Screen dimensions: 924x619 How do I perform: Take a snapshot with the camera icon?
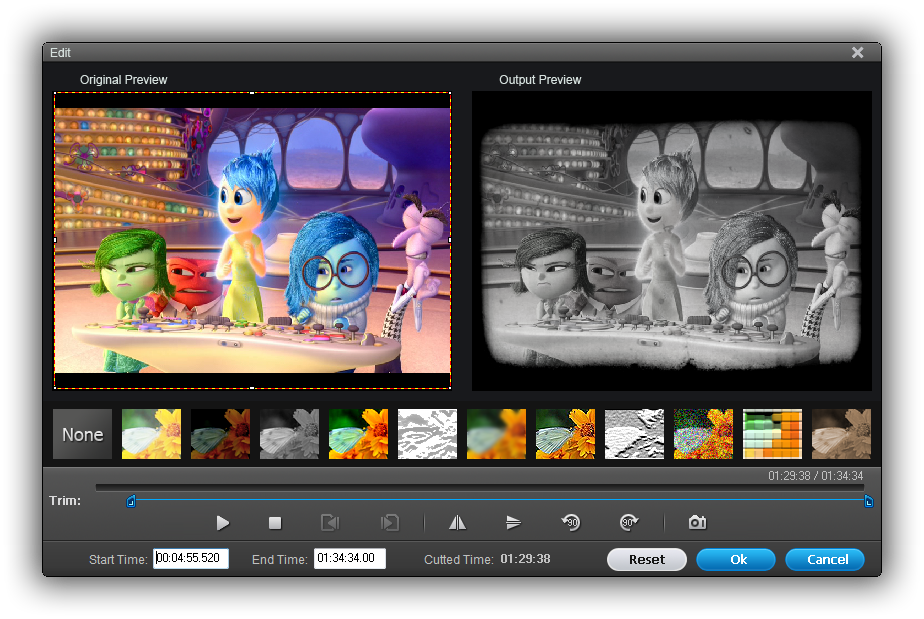696,522
